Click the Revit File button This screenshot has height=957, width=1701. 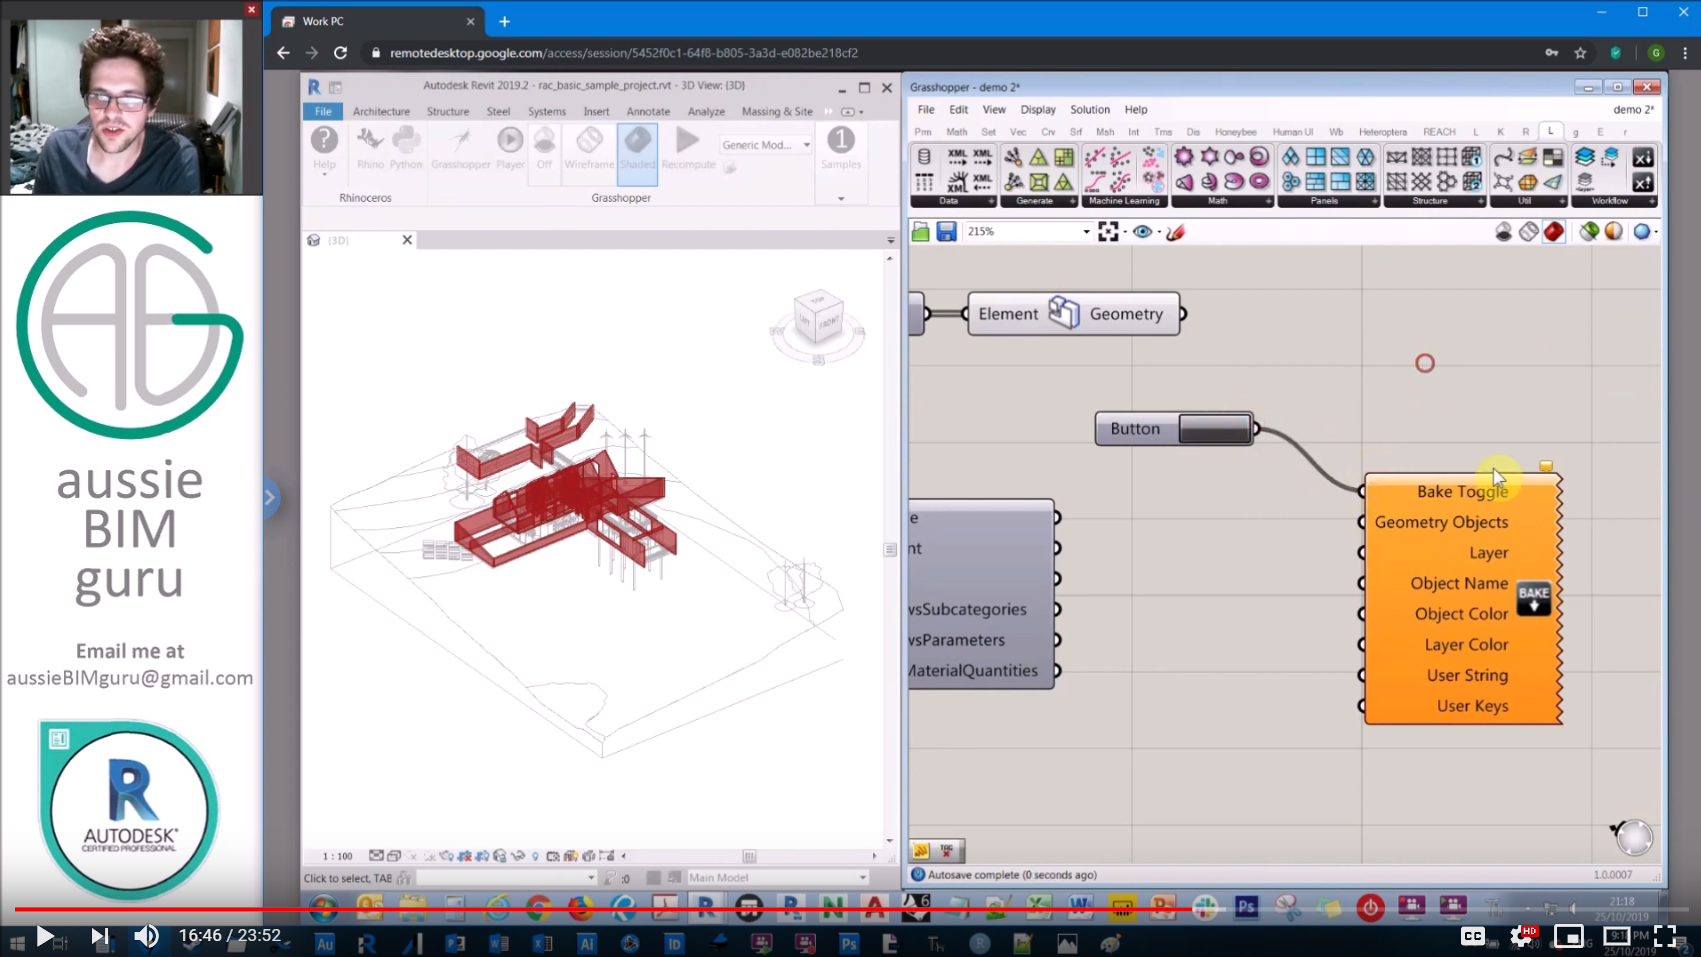[x=323, y=111]
